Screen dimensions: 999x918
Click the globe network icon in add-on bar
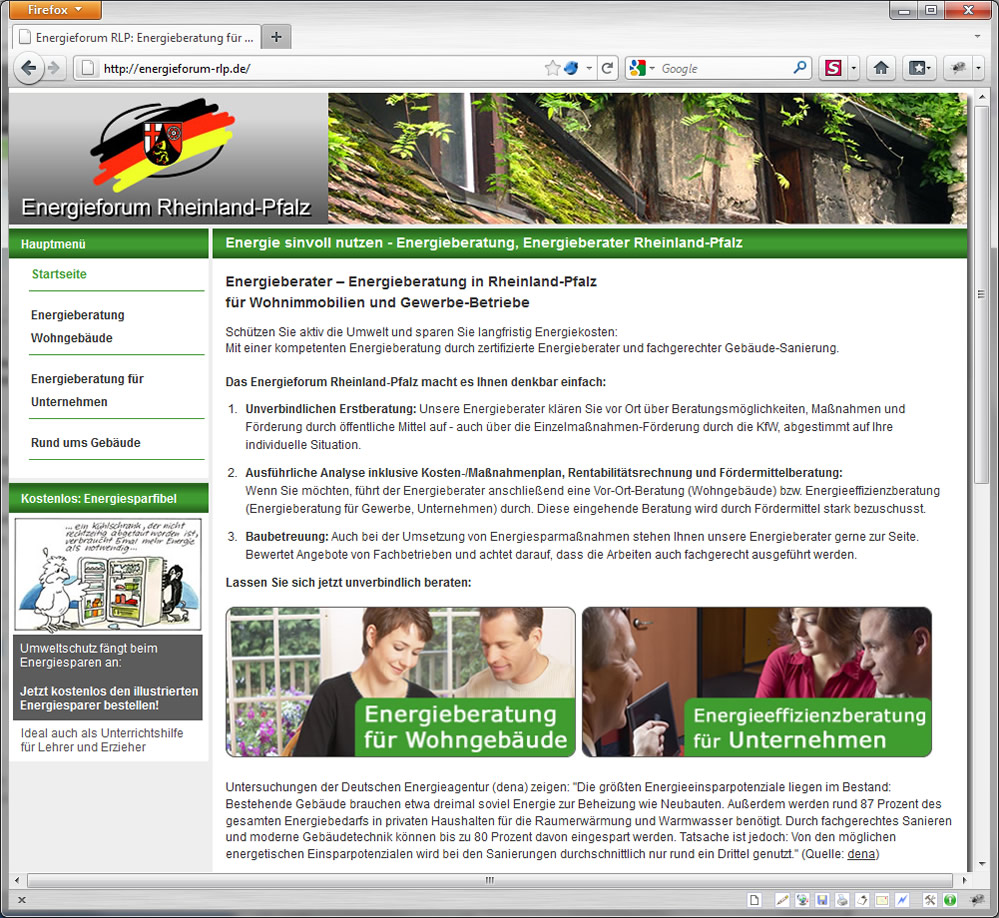coord(802,900)
